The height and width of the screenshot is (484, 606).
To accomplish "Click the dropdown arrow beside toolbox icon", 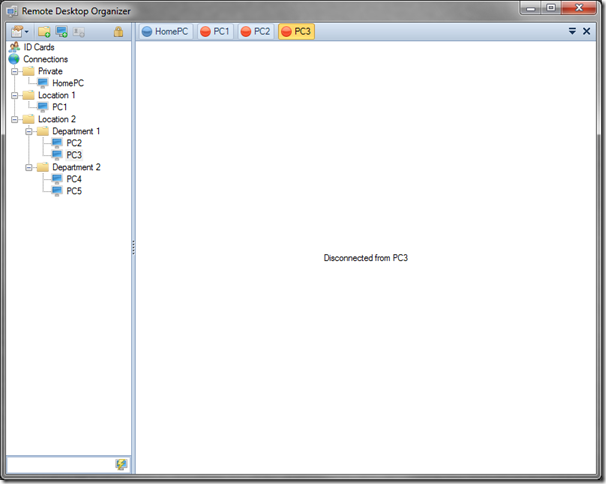I will [27, 32].
